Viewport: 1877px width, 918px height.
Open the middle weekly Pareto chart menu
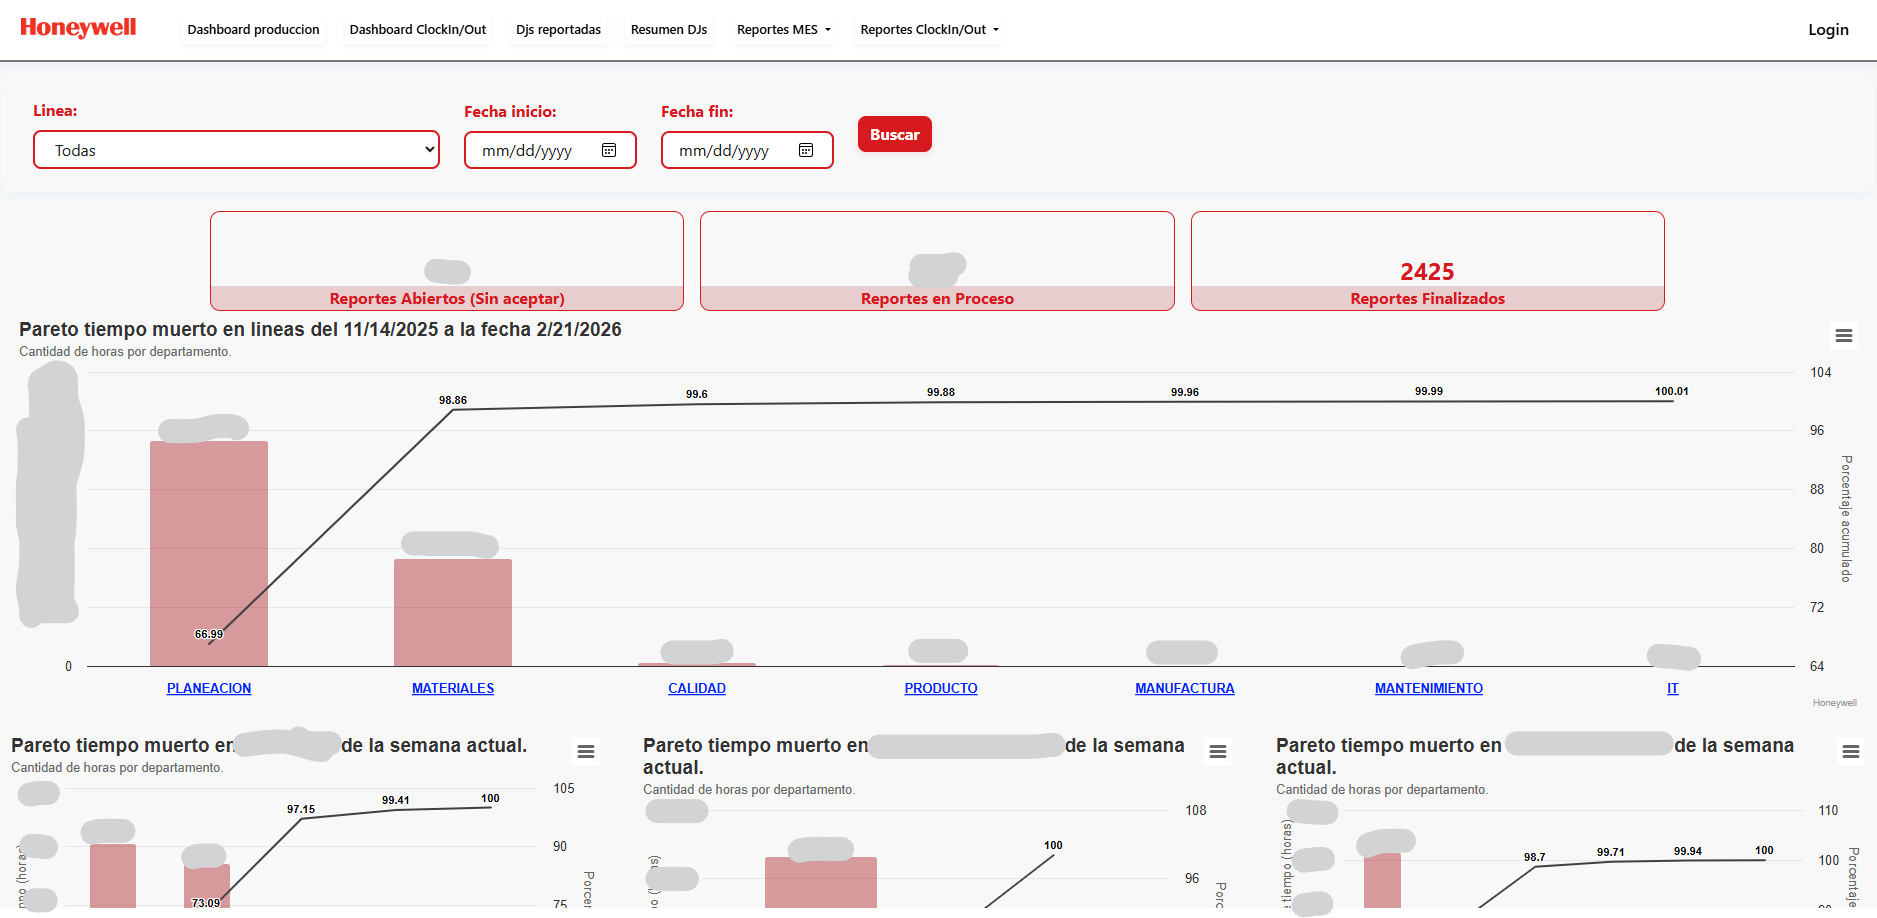(1217, 751)
